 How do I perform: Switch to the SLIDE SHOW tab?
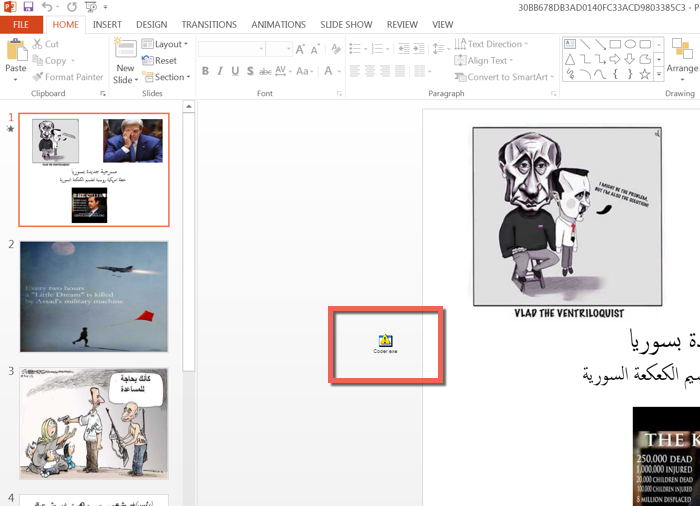[346, 25]
